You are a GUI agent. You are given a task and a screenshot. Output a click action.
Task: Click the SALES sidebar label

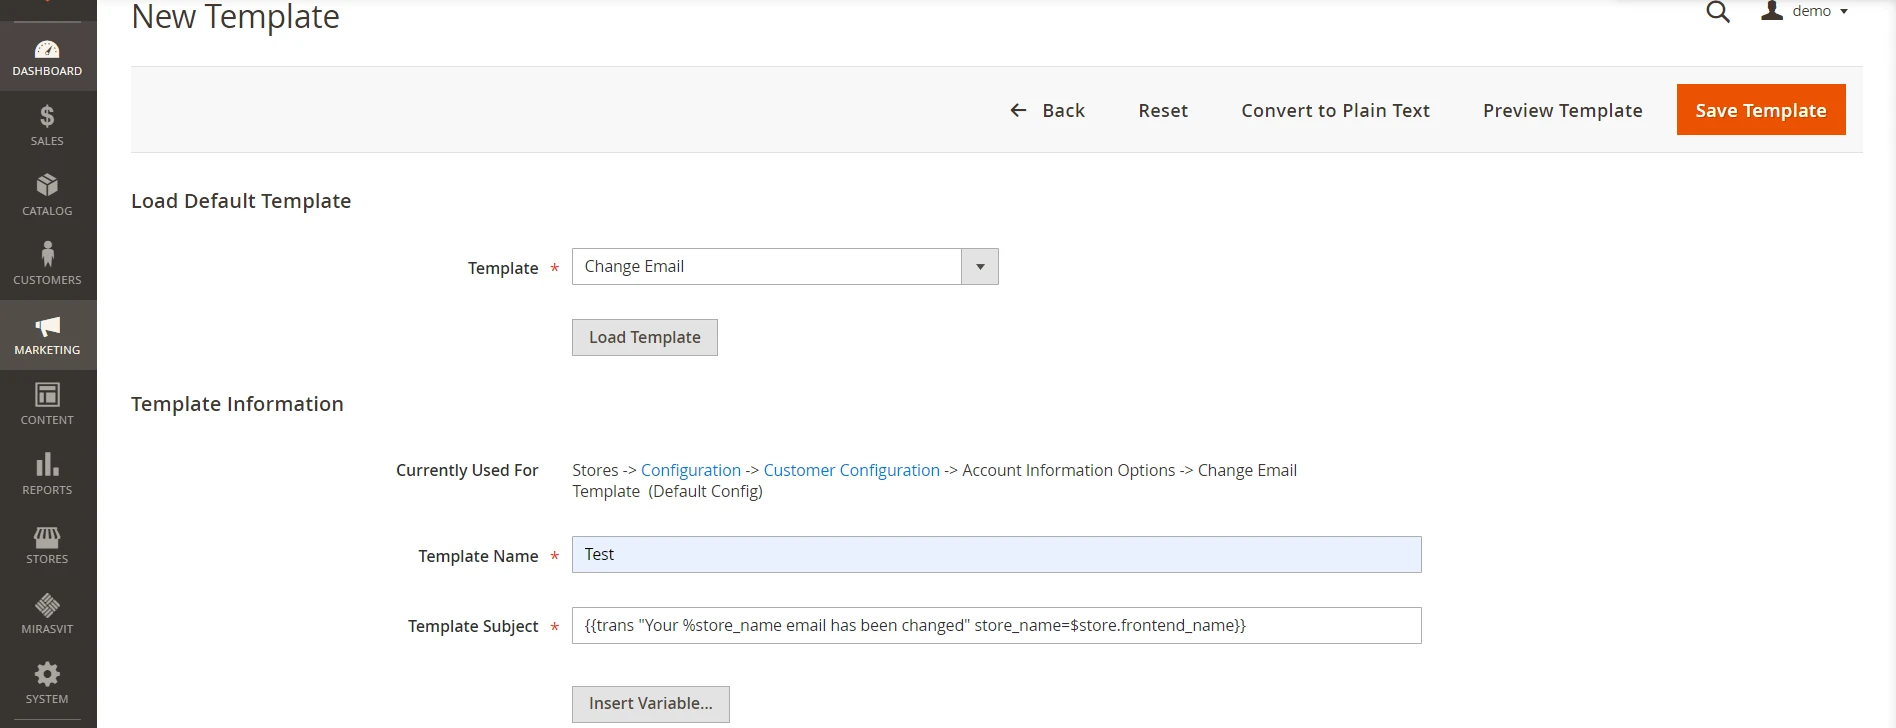click(x=47, y=141)
